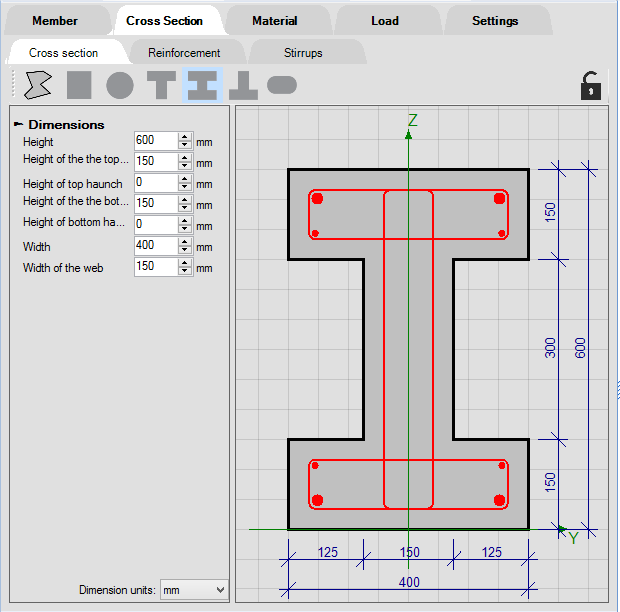This screenshot has width=620, height=612.
Task: Click the 300 web height dimension label
Action: [x=550, y=348]
